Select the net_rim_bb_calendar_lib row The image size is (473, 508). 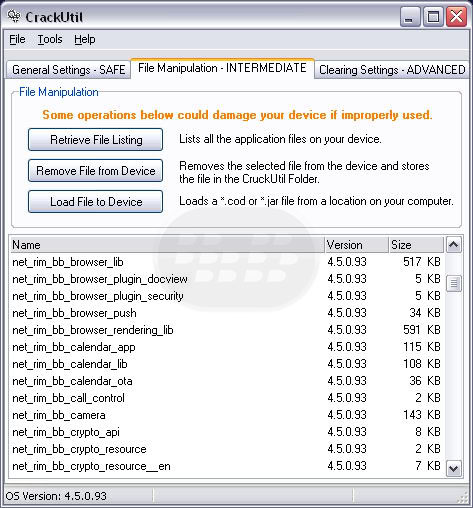(227, 364)
